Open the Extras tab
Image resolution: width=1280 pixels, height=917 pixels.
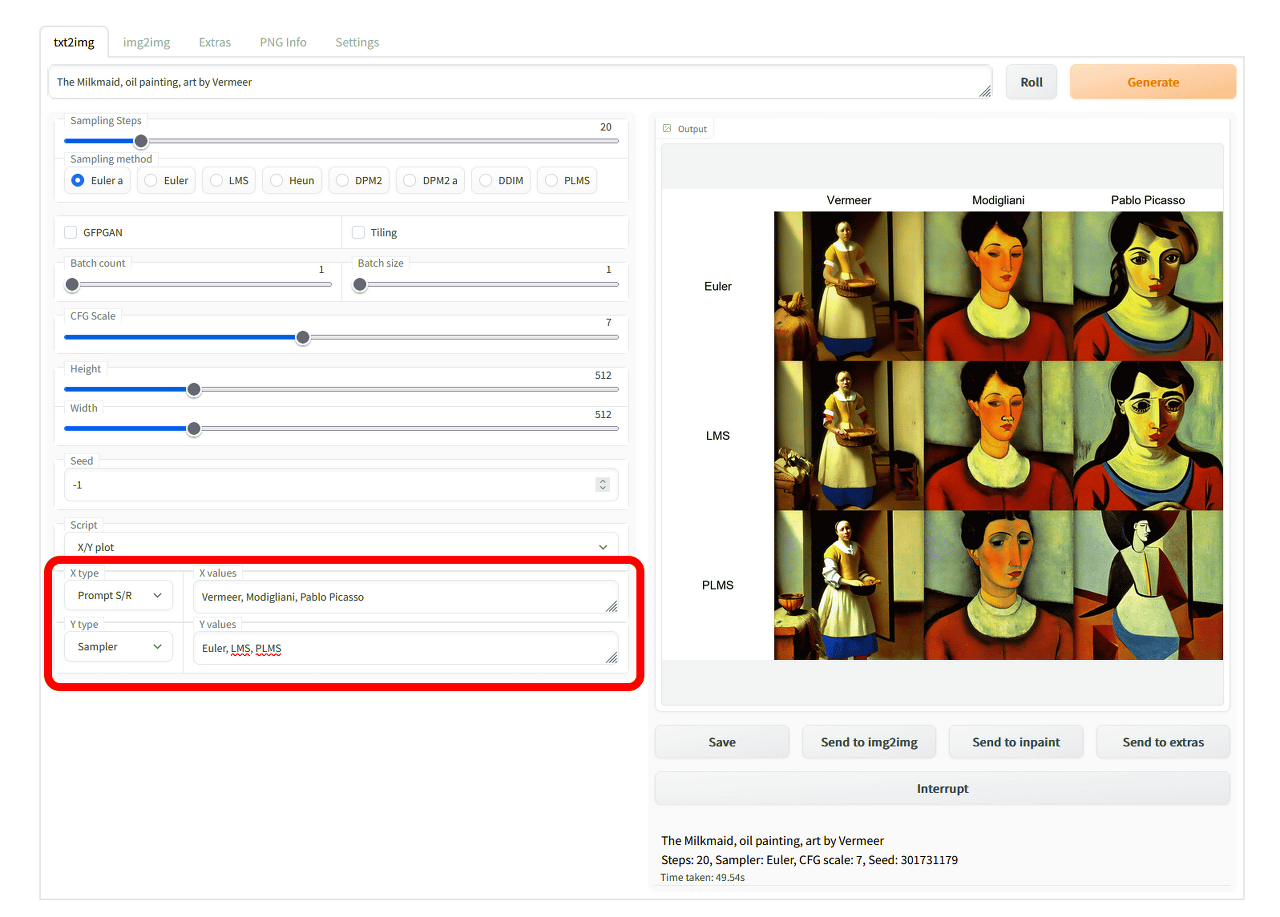[215, 42]
